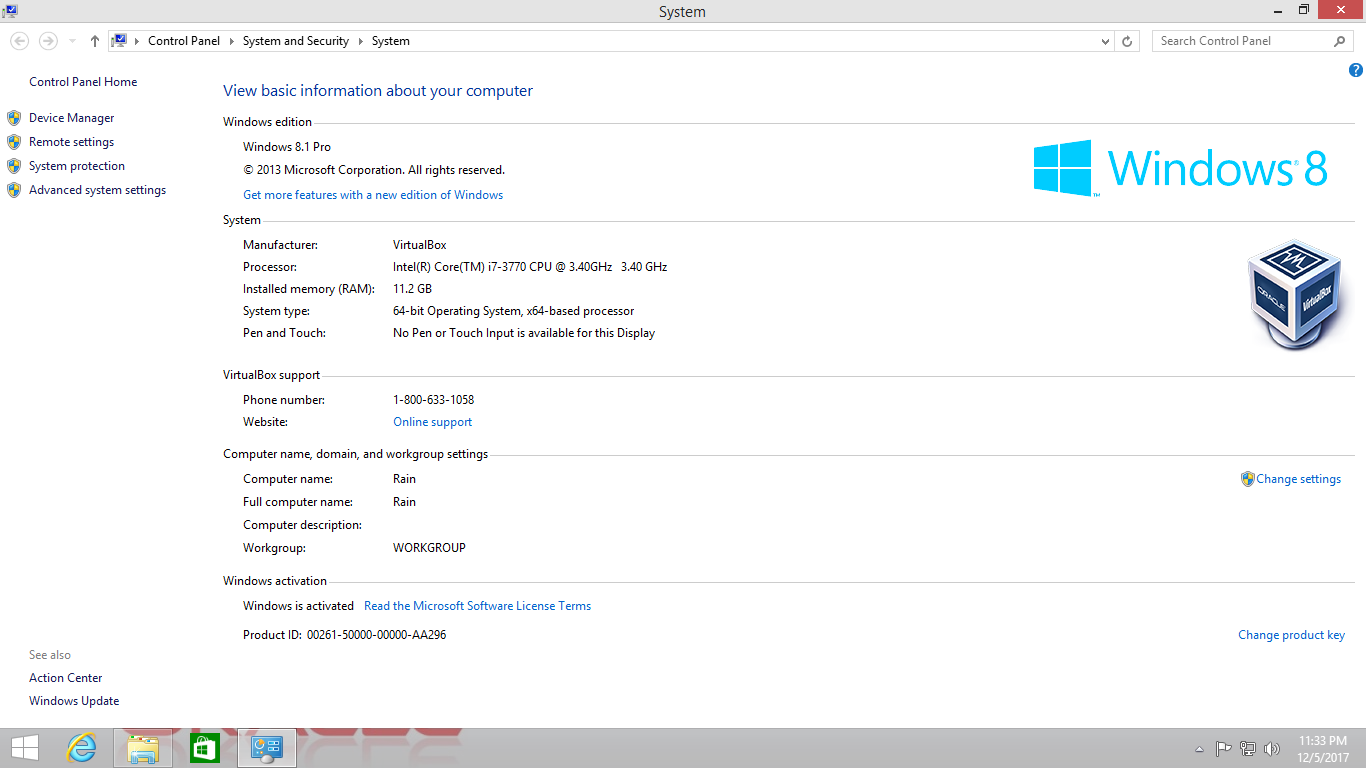
Task: Open Action Center under See also
Action: tap(66, 678)
